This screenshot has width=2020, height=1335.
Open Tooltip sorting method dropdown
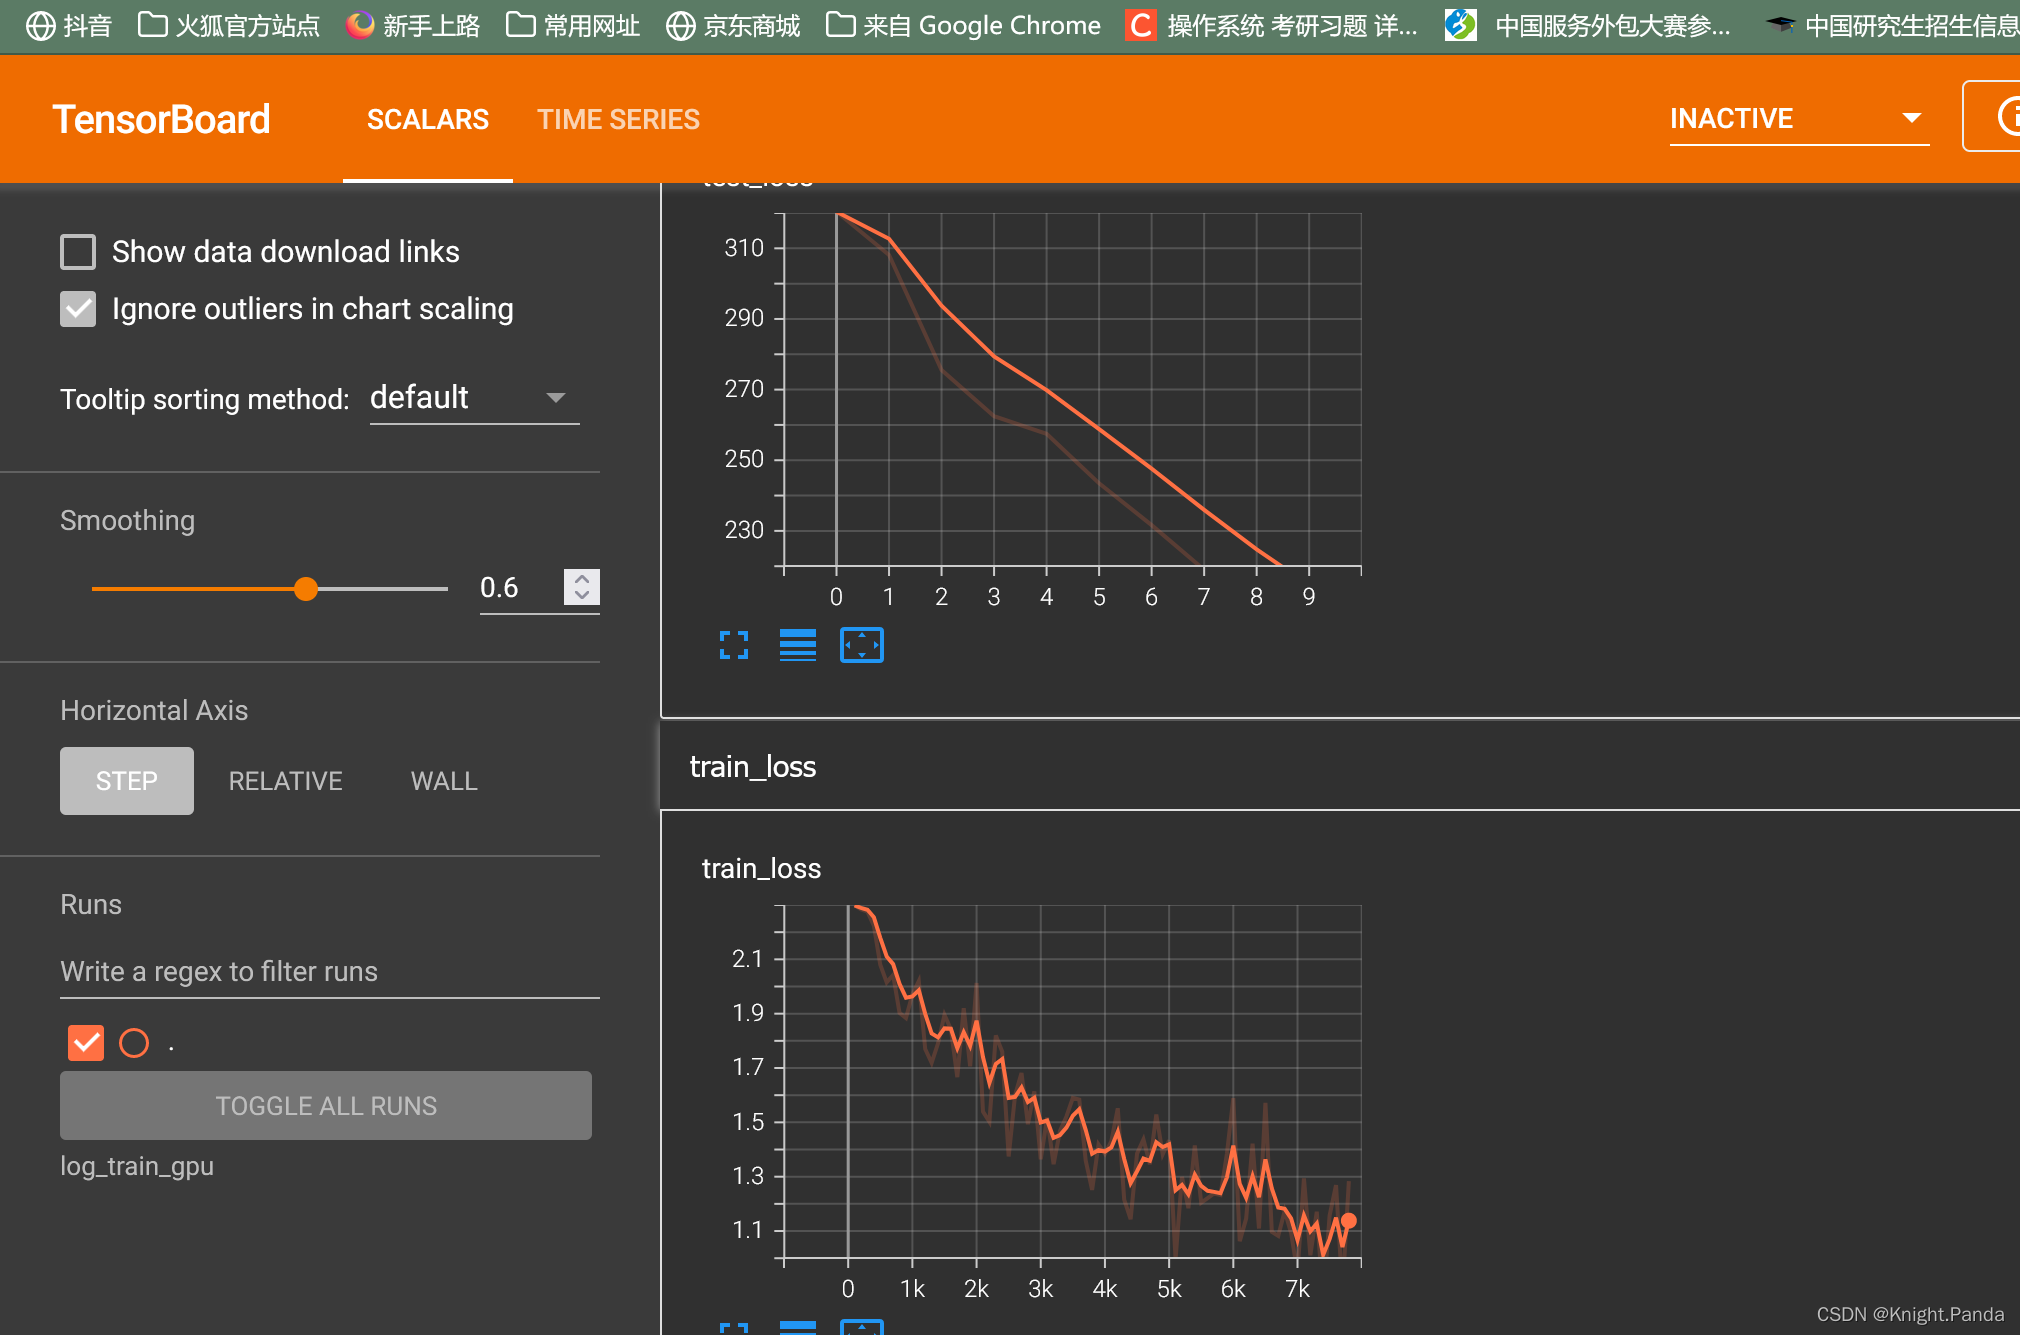[474, 398]
